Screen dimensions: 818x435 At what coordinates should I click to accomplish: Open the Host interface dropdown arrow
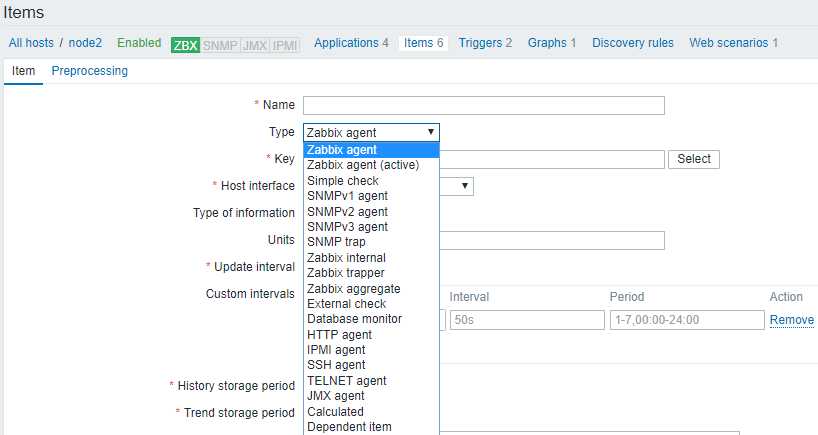pyautogui.click(x=464, y=186)
